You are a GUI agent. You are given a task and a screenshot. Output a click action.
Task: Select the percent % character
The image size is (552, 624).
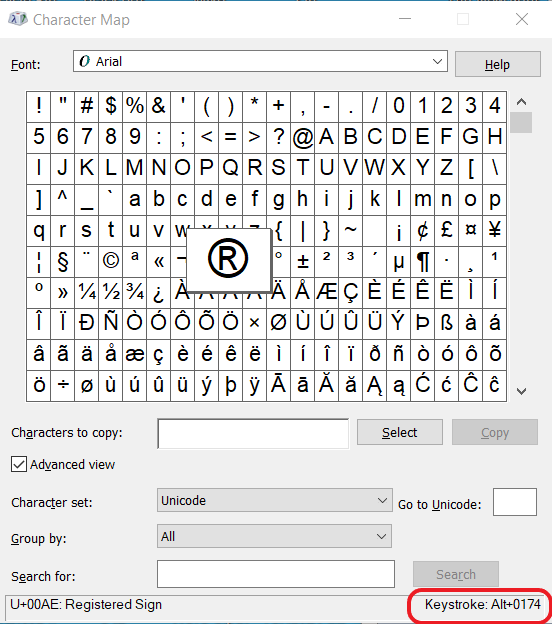[x=135, y=106]
